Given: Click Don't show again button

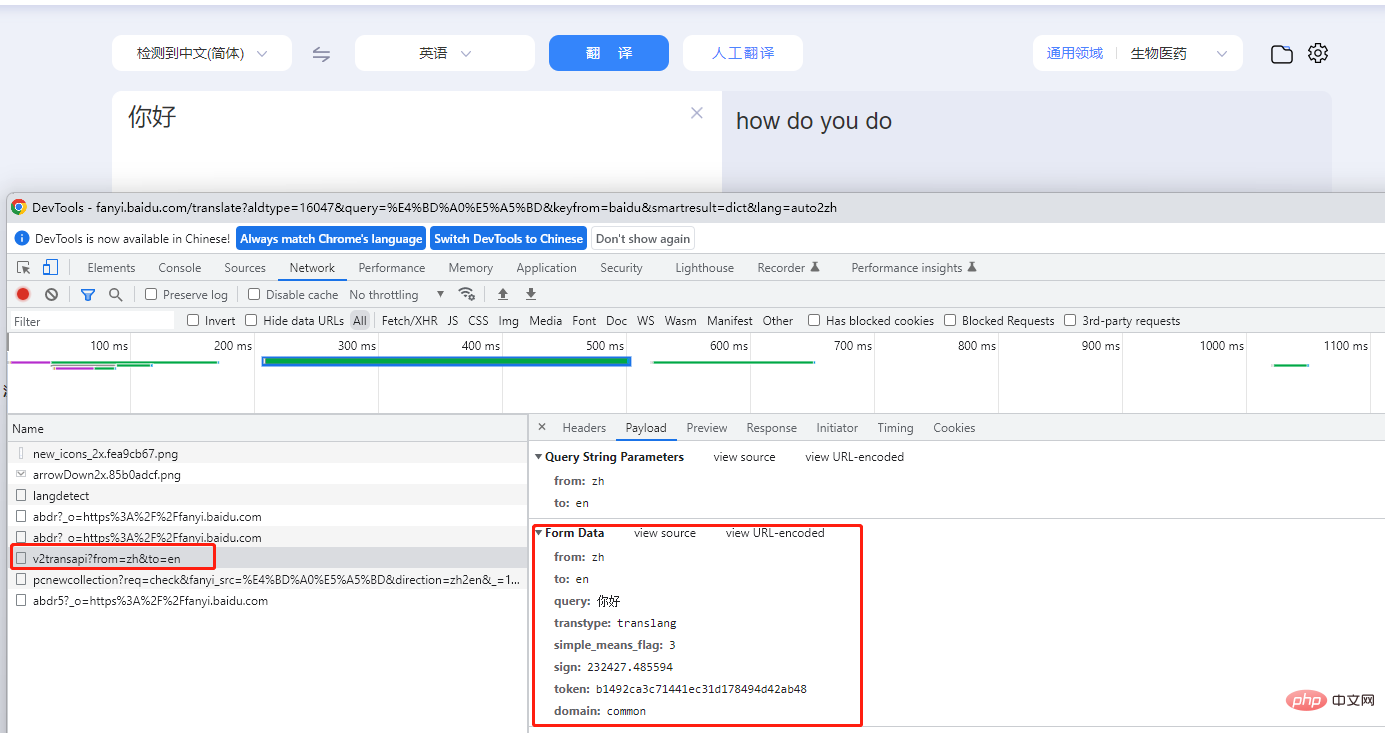Looking at the screenshot, I should click(x=643, y=238).
